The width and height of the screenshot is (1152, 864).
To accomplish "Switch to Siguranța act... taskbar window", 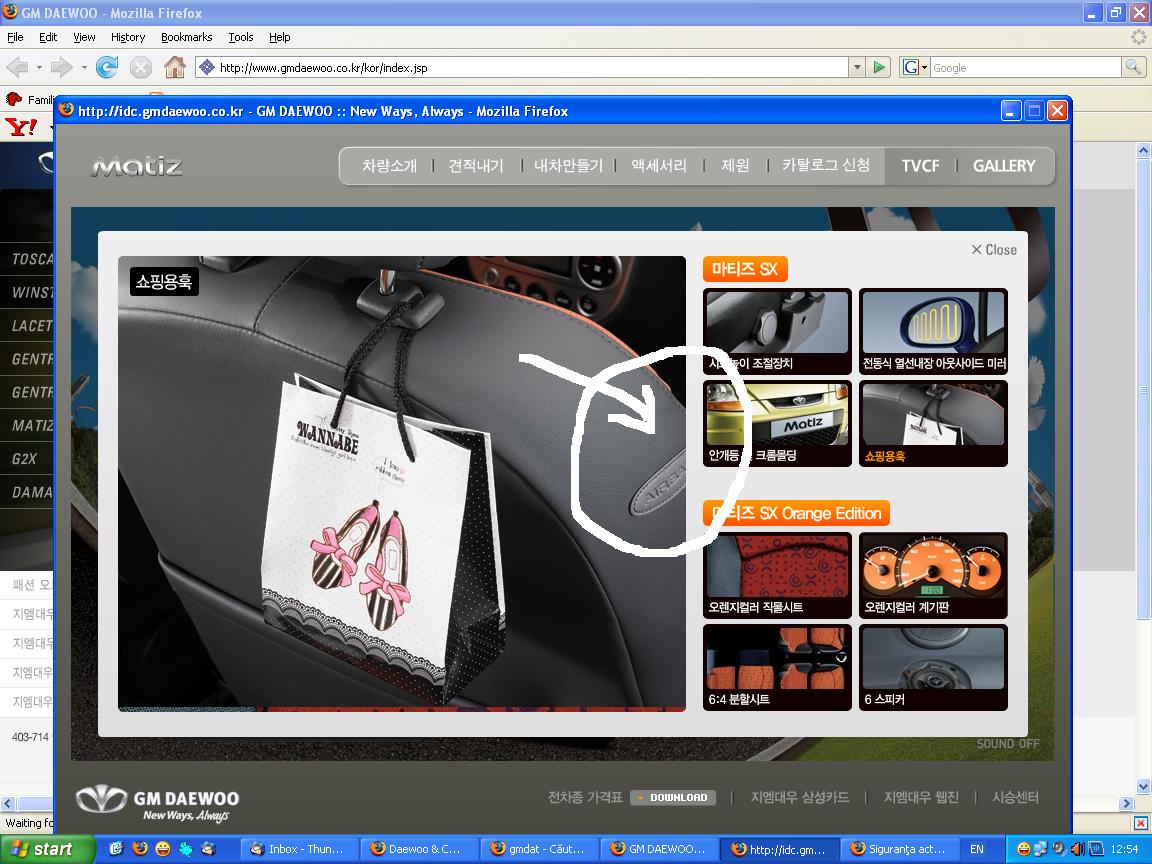I will tap(899, 849).
